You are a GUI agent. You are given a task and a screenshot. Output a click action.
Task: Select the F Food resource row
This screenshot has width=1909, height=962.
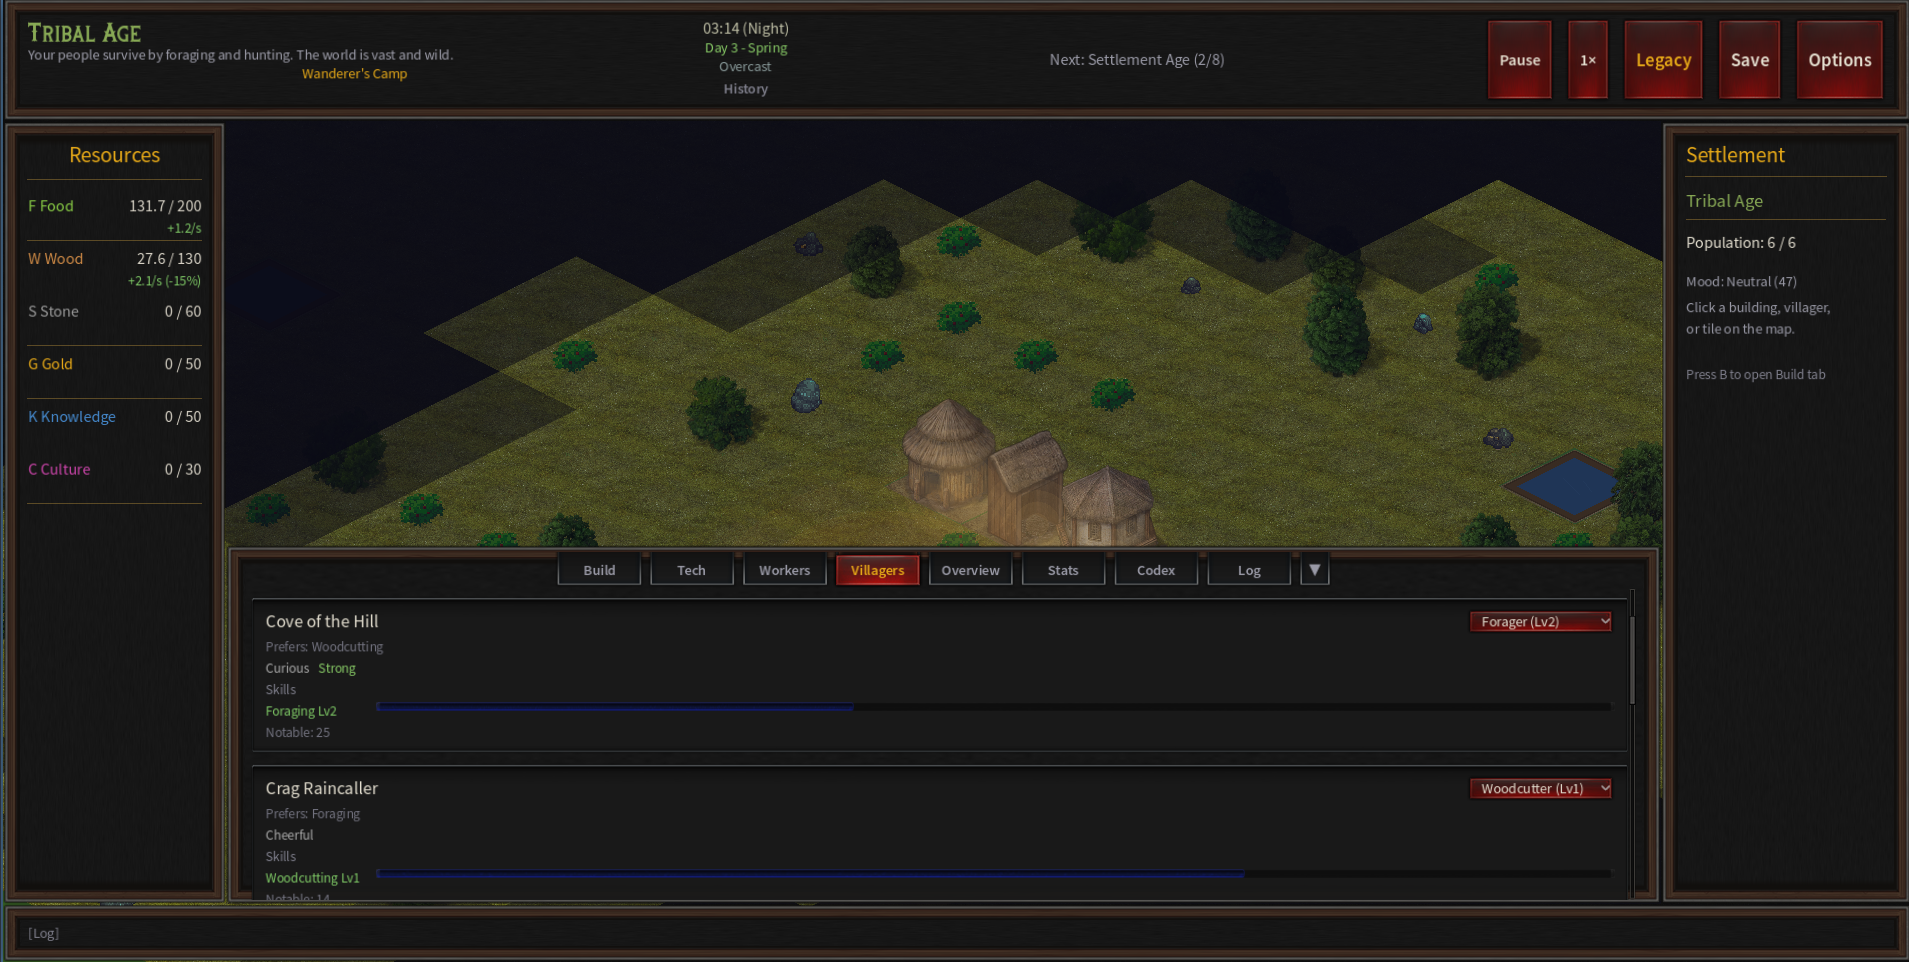point(114,215)
